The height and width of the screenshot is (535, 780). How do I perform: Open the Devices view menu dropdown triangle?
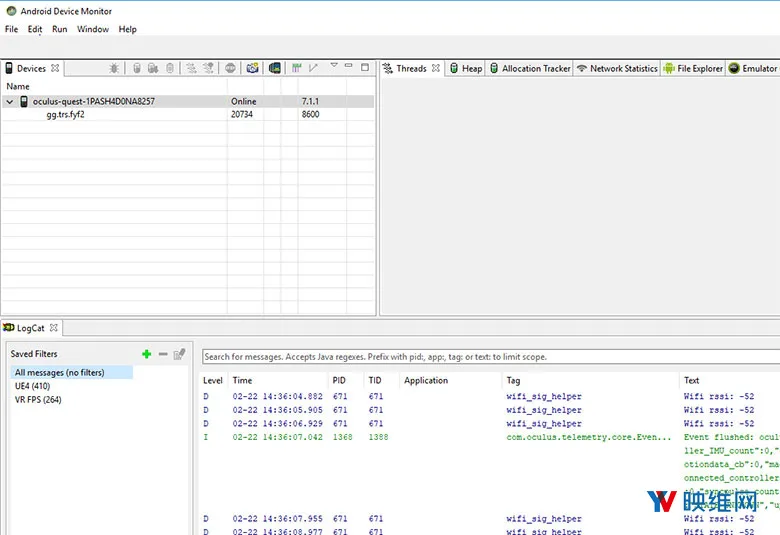pyautogui.click(x=334, y=65)
